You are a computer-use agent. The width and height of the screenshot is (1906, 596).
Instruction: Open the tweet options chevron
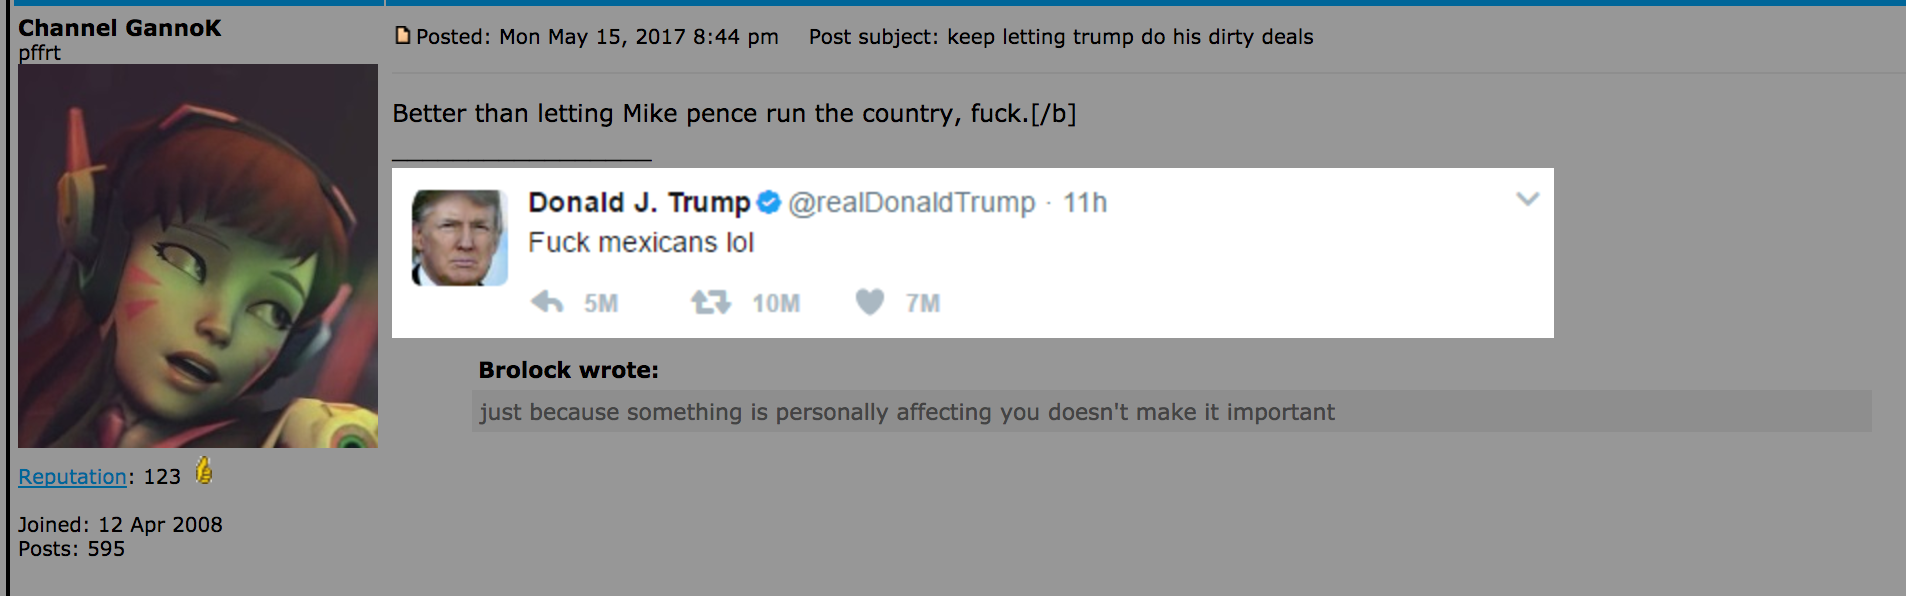pyautogui.click(x=1526, y=199)
